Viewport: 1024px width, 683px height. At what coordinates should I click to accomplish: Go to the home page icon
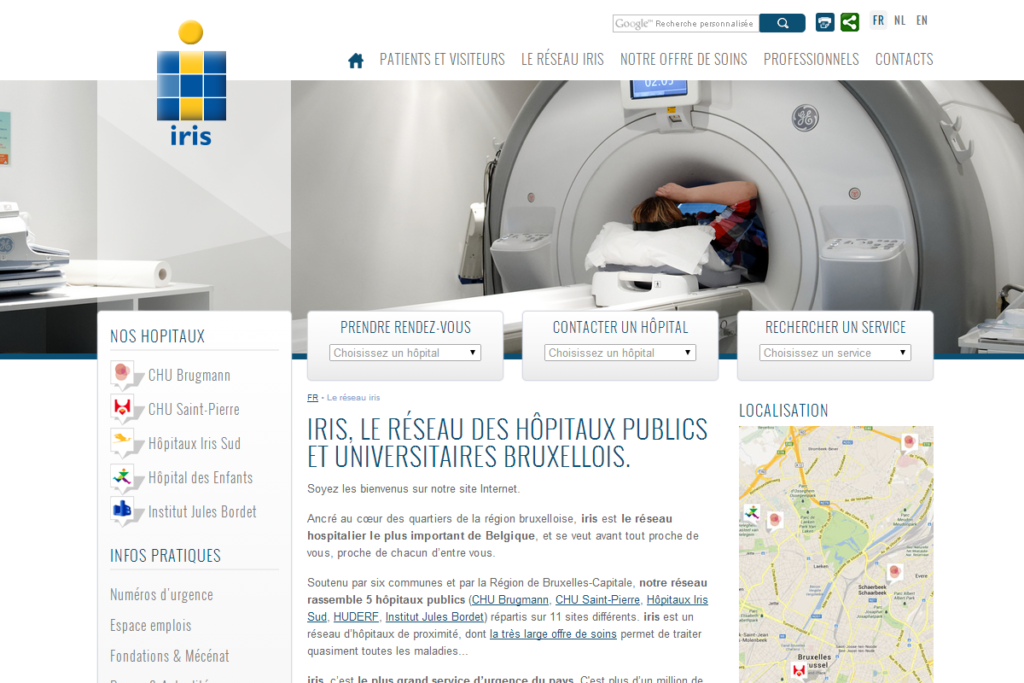[356, 61]
